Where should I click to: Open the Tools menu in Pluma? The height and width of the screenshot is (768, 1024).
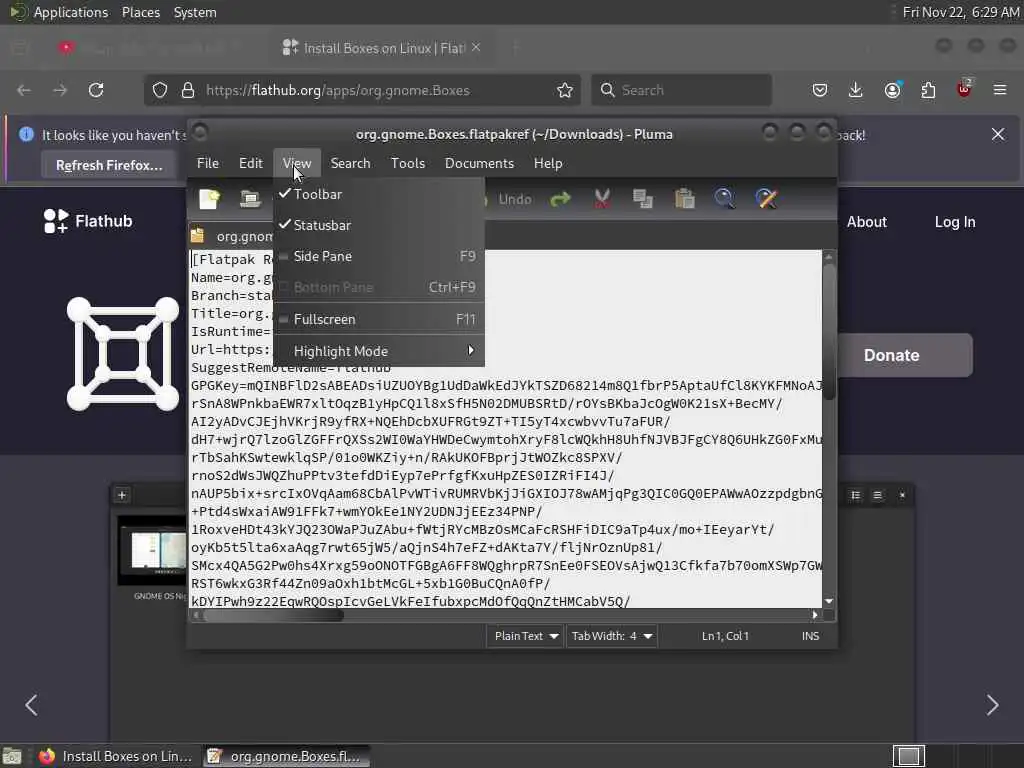click(408, 163)
